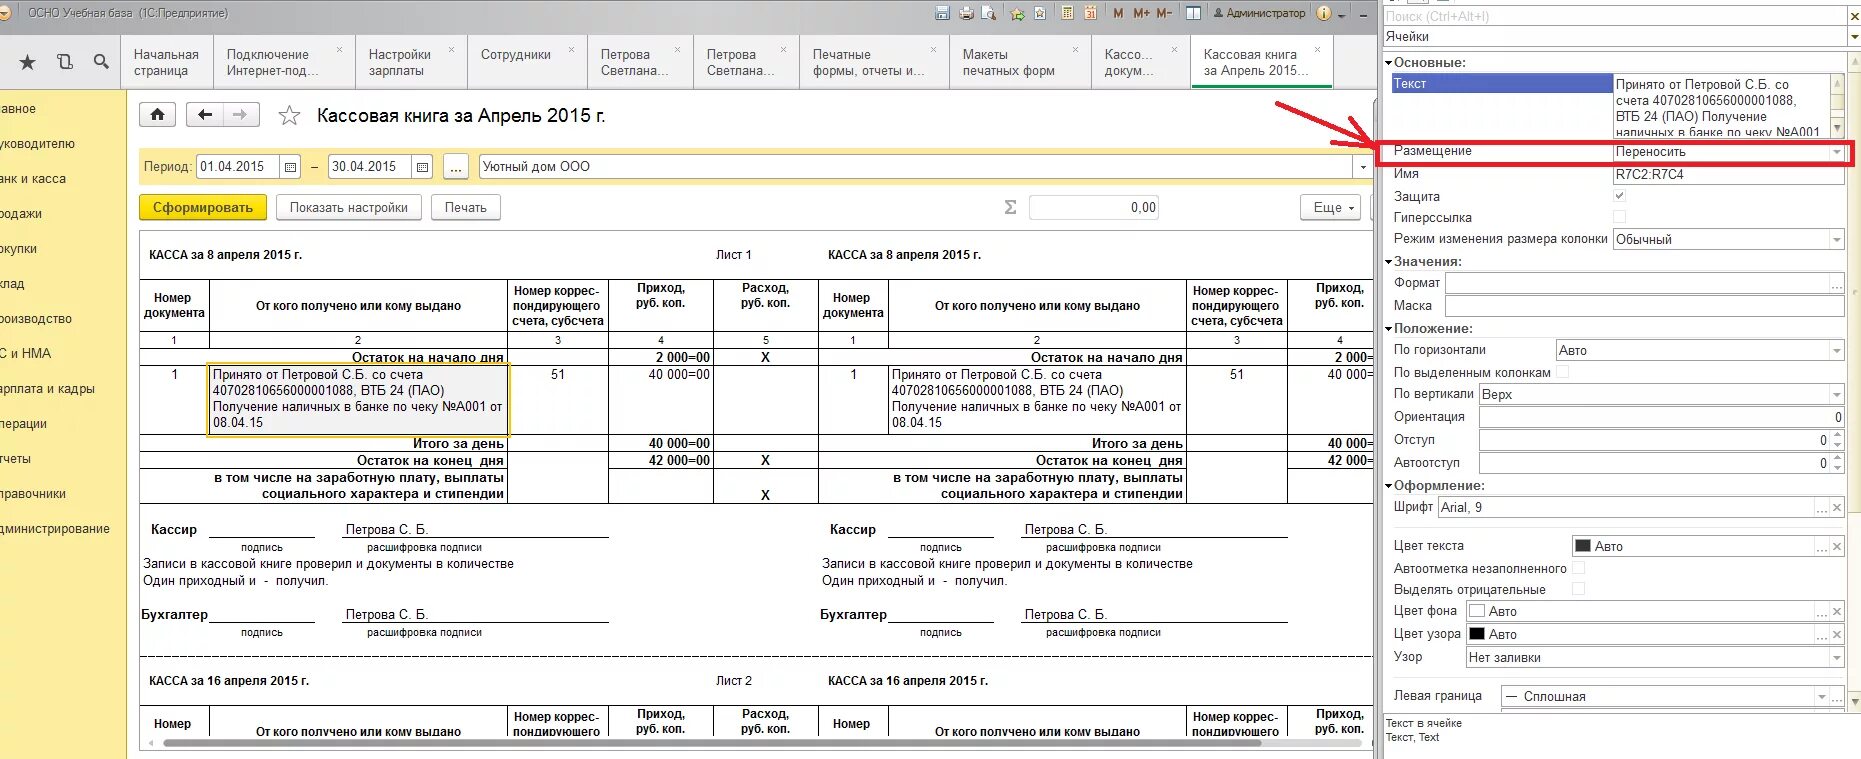Clear the properties search field with X
Viewport: 1861px width, 759px height.
pos(1853,16)
